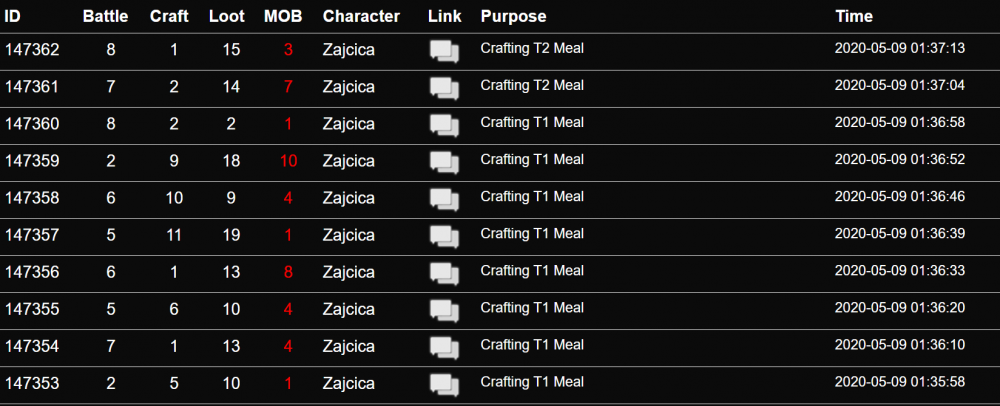Viewport: 1000px width, 406px height.
Task: Select roll ID 147362
Action: click(32, 50)
